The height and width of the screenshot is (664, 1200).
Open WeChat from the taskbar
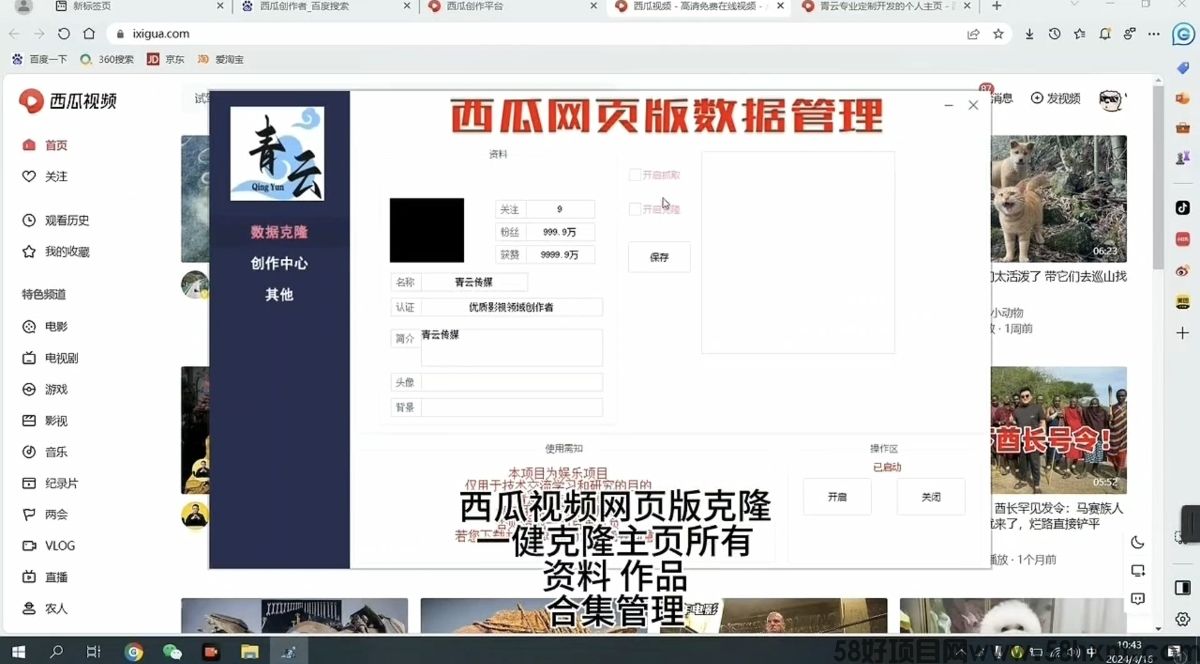pos(172,651)
